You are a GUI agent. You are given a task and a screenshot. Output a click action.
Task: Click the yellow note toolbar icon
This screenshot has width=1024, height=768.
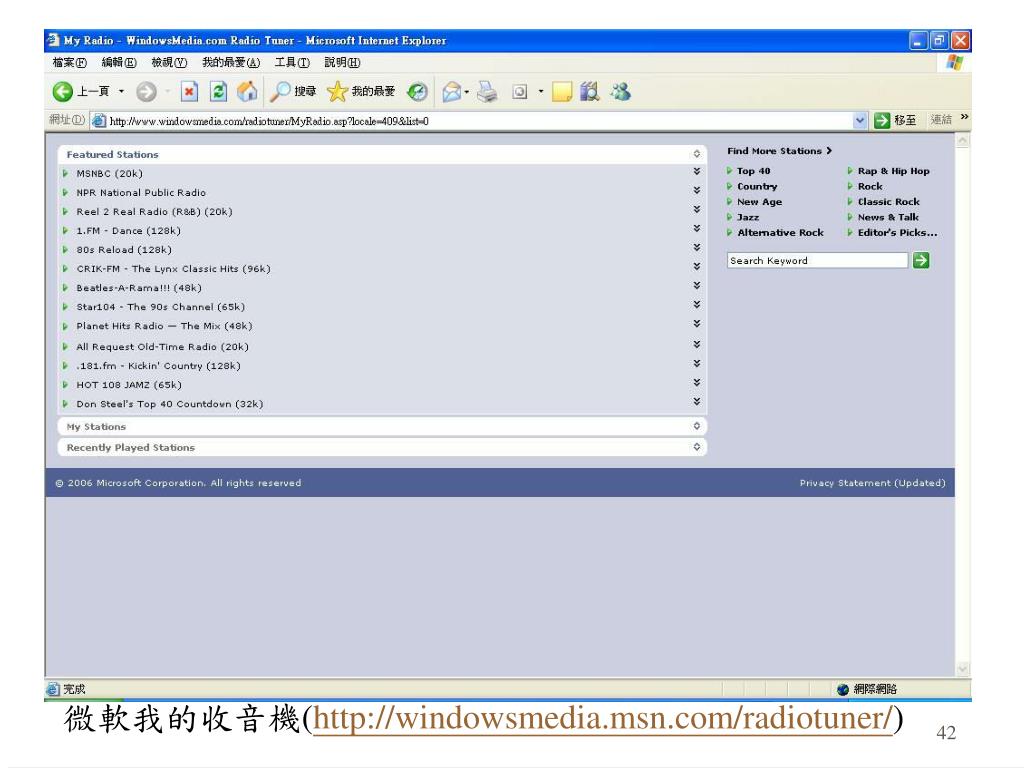tap(562, 92)
